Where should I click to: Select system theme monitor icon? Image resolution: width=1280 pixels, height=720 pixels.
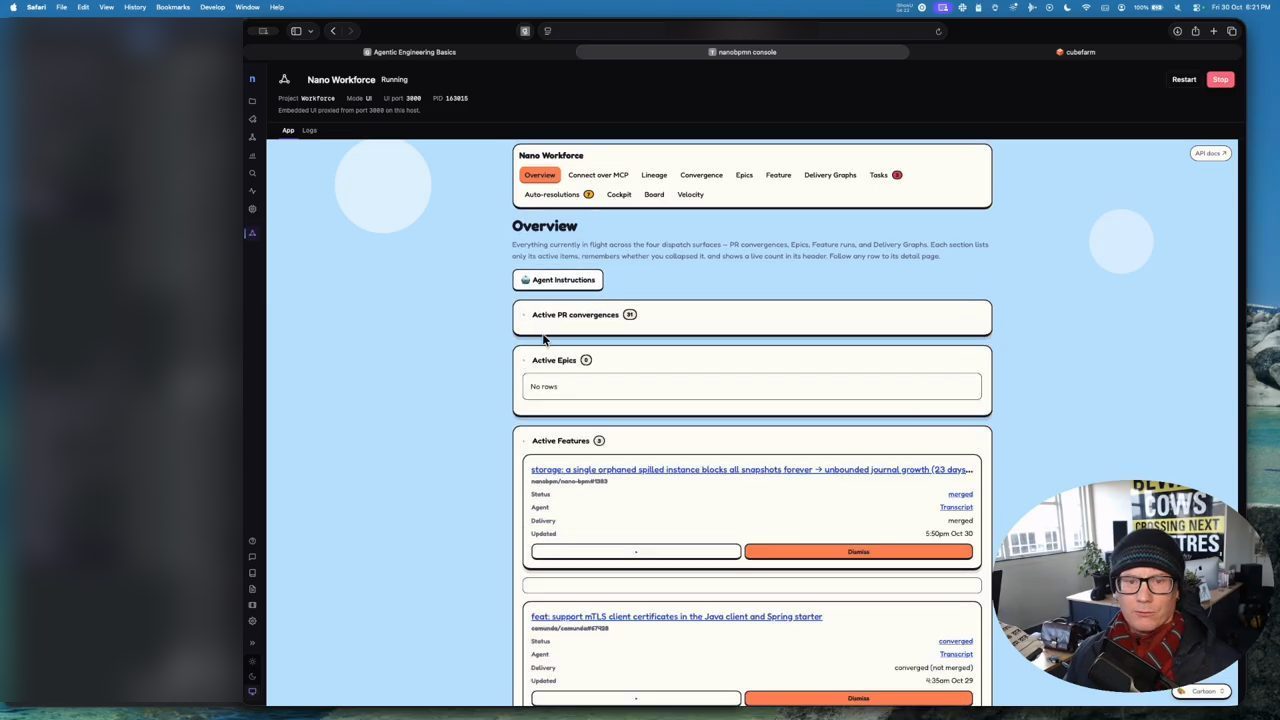click(x=252, y=692)
